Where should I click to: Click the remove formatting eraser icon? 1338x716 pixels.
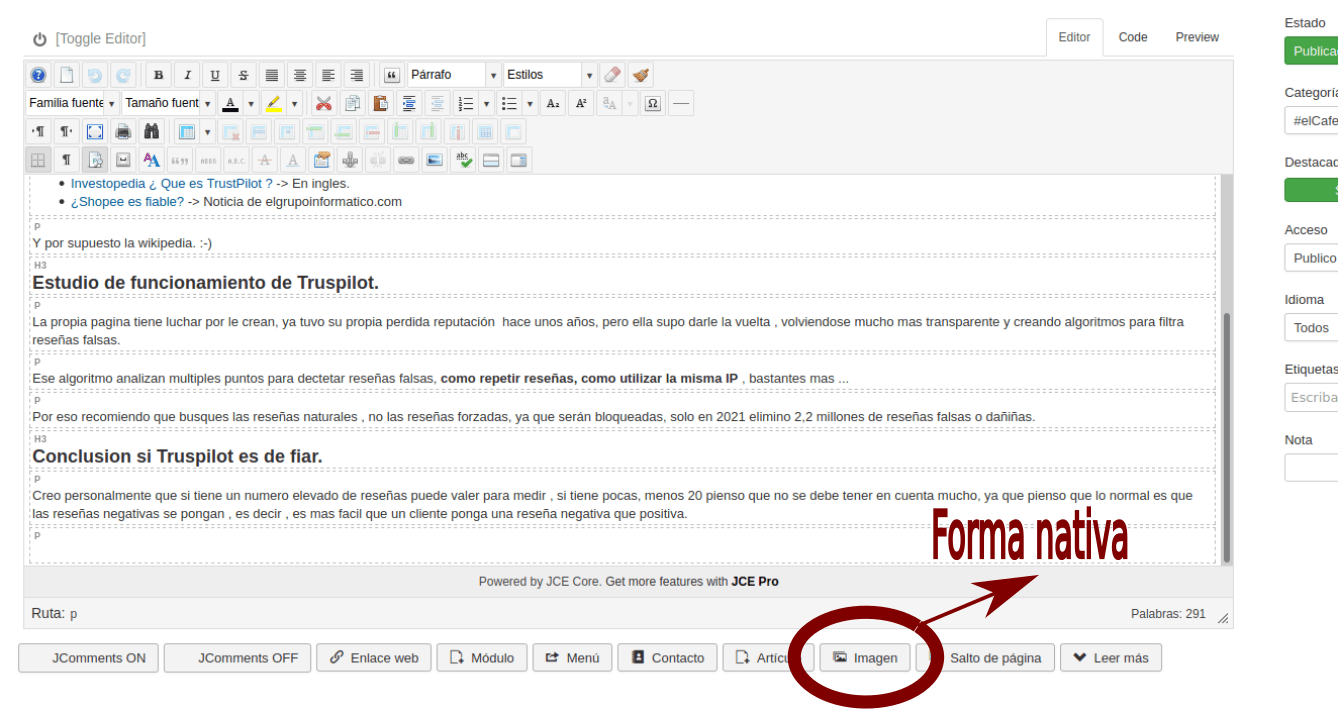click(613, 75)
